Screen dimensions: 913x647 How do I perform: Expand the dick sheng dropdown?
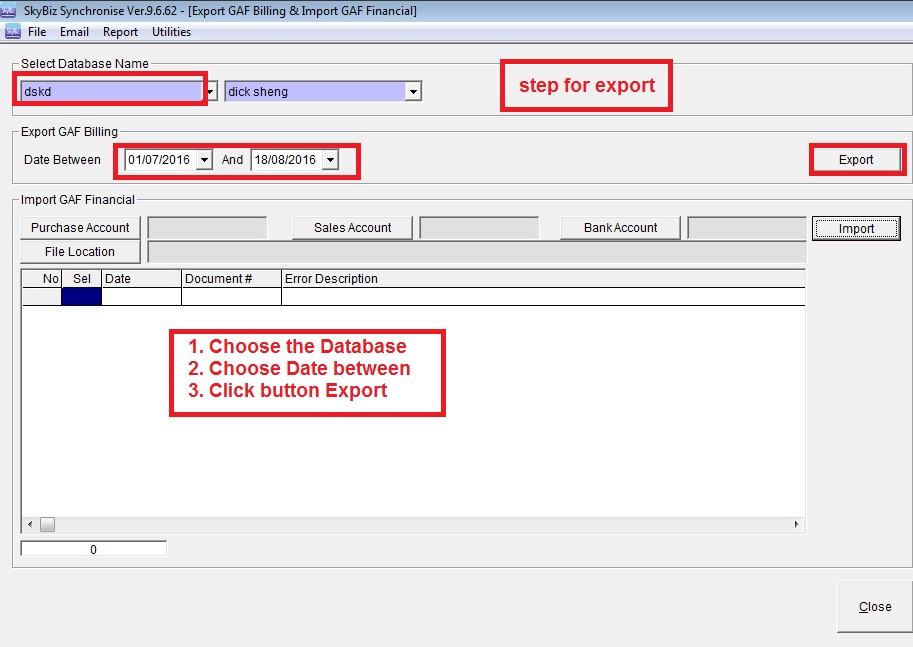coord(413,92)
